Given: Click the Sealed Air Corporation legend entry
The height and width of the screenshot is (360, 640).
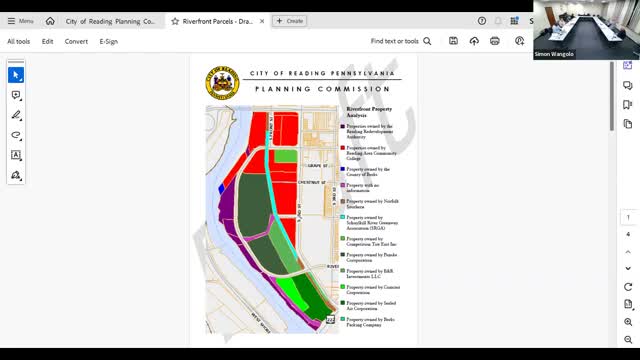Looking at the screenshot, I should [x=369, y=306].
